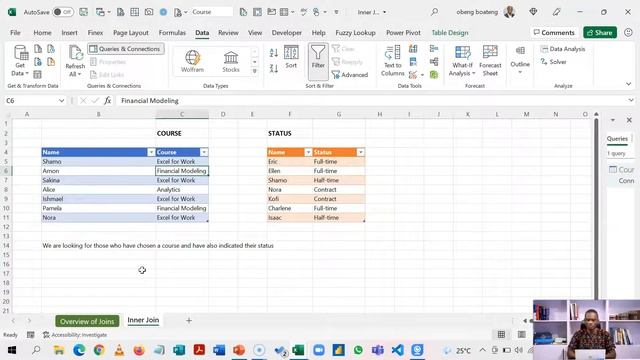The width and height of the screenshot is (640, 360).
Task: Open the Solver add-in
Action: (553, 62)
